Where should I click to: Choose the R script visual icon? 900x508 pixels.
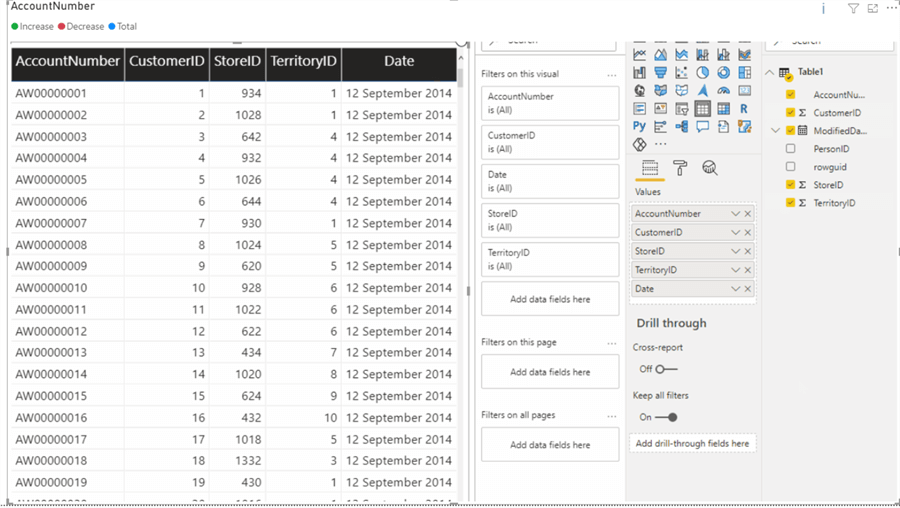[x=744, y=108]
